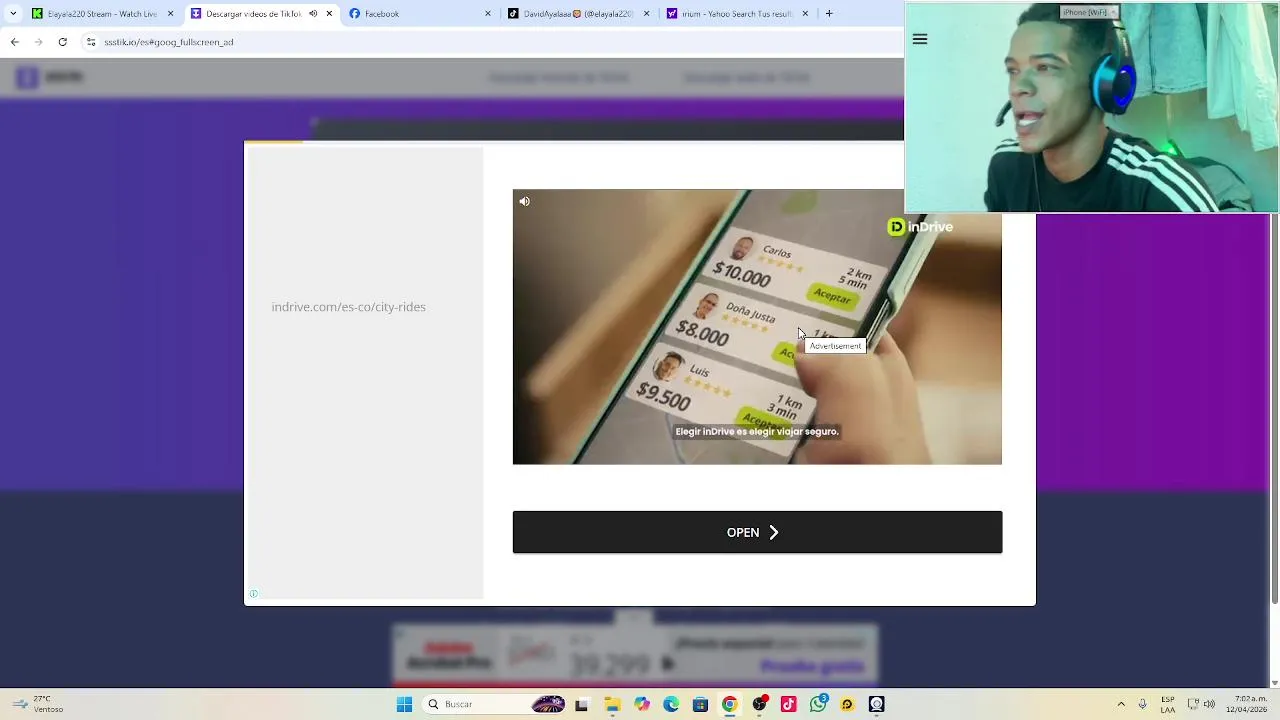Click the microphone tray icon
1280x720 pixels.
pos(1142,704)
